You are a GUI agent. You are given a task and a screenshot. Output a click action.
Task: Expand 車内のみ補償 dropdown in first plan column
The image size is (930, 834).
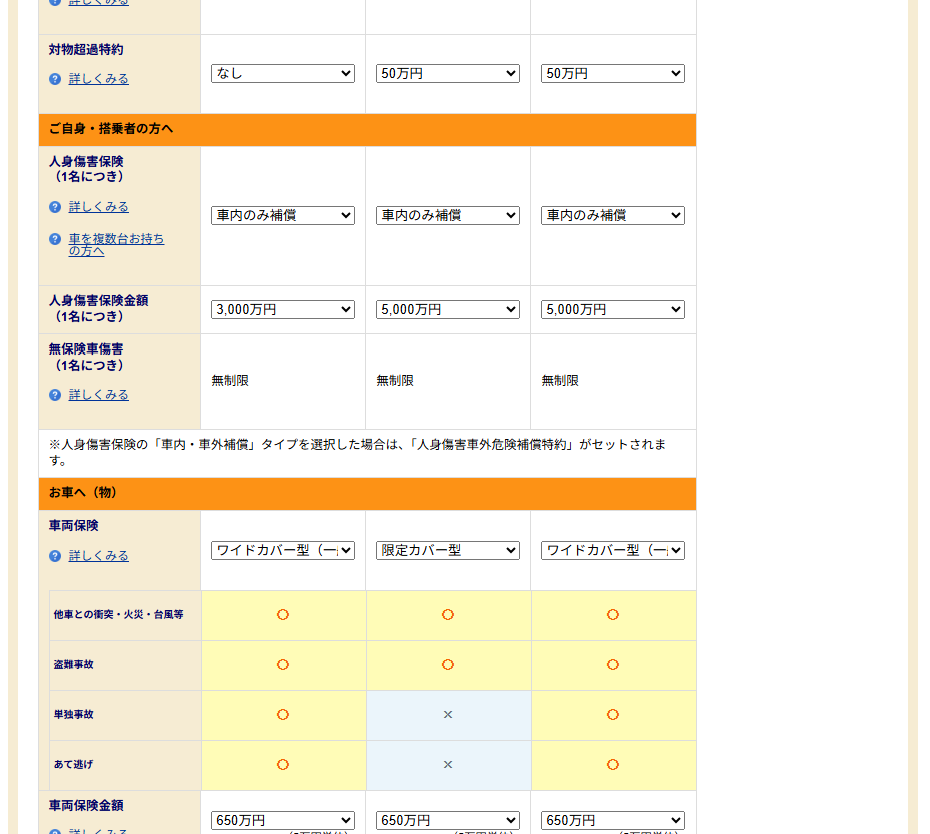[x=283, y=215]
